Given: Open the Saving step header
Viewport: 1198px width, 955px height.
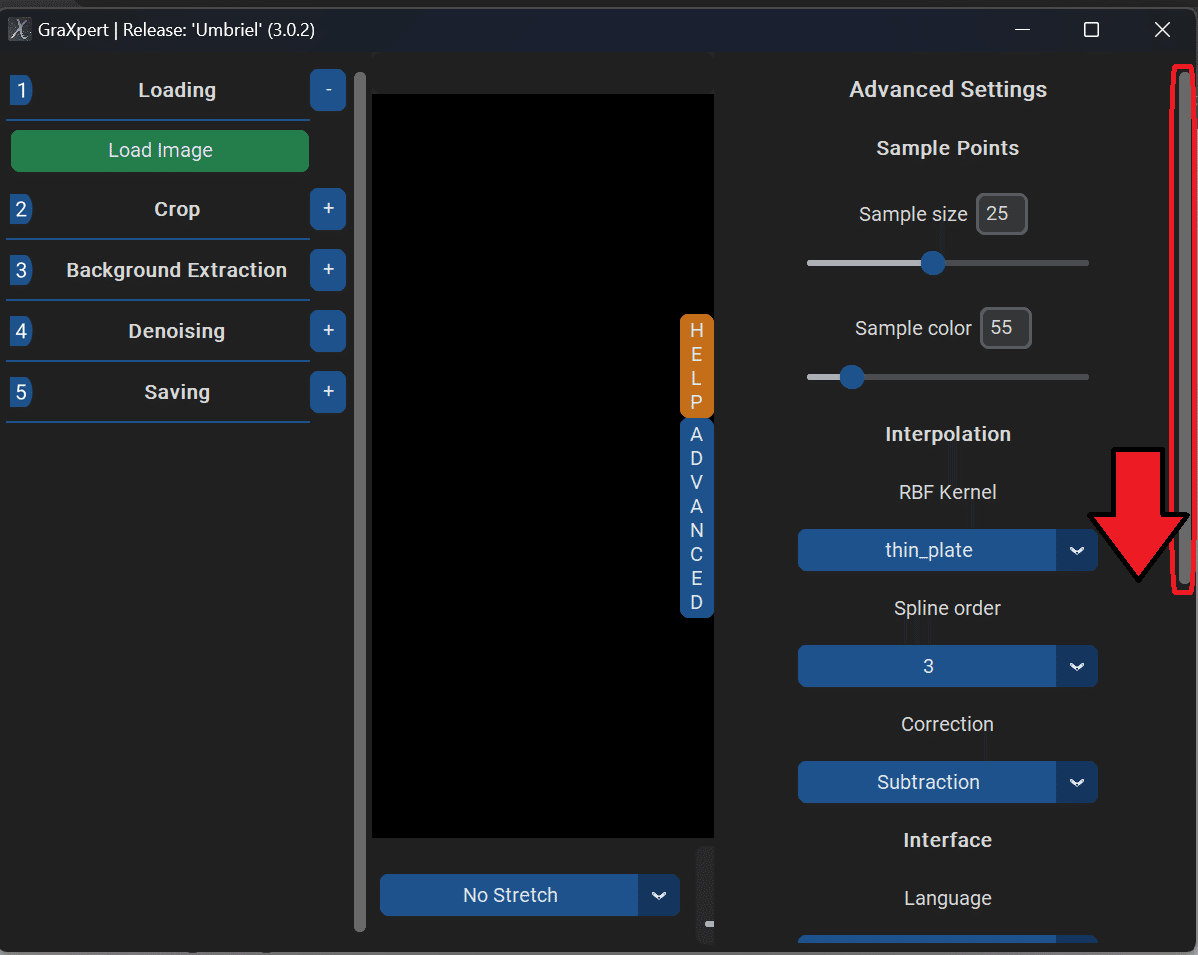Looking at the screenshot, I should pos(177,392).
